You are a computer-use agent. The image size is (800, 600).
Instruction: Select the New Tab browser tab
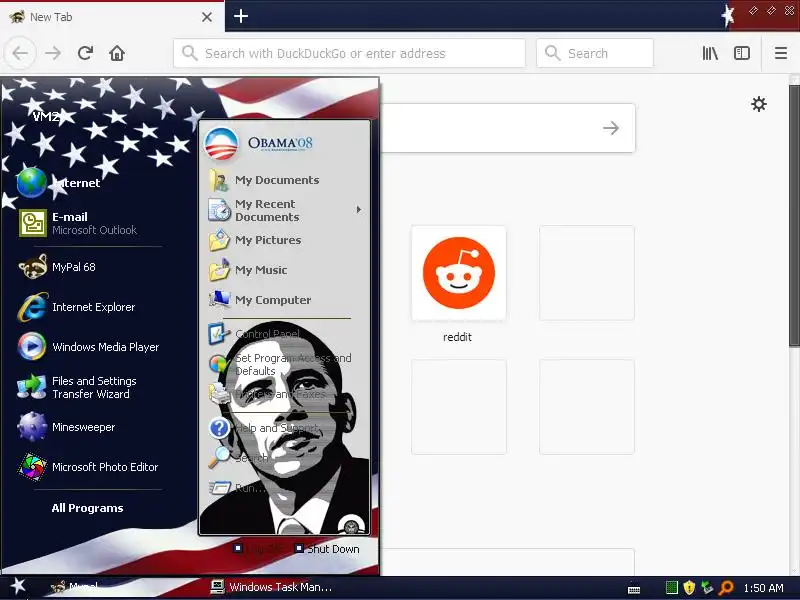tap(112, 17)
